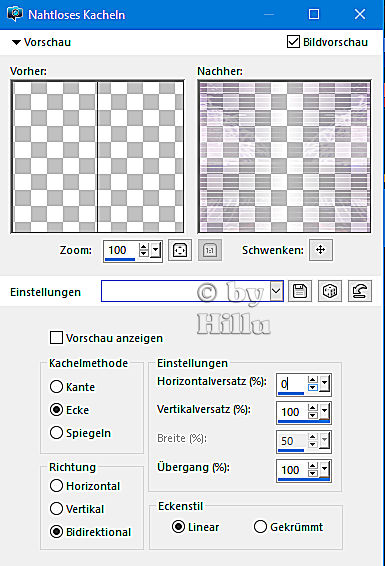Viewport: 385px width, 566px height.
Task: Click the Nachher preview image
Action: click(284, 156)
